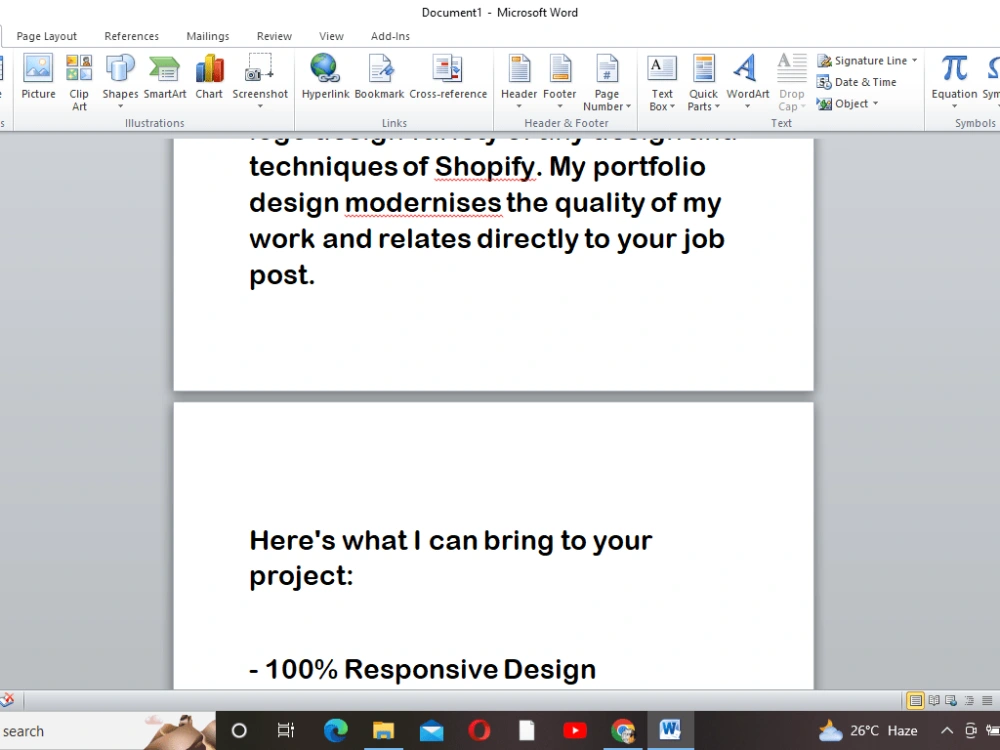Click the proofing status icon in status bar

7,700
